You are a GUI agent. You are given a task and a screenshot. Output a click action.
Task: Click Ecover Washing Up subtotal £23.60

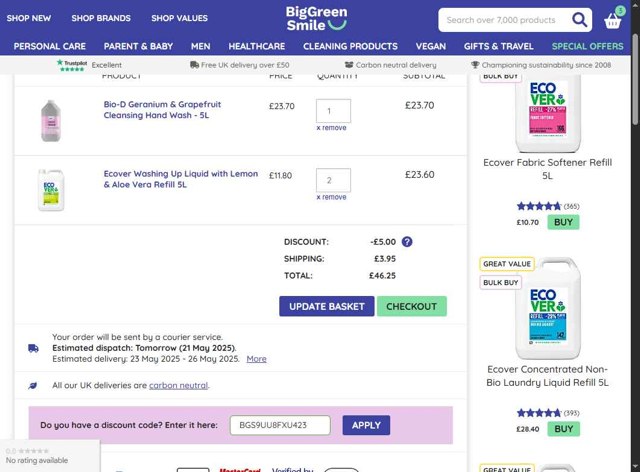(x=420, y=175)
